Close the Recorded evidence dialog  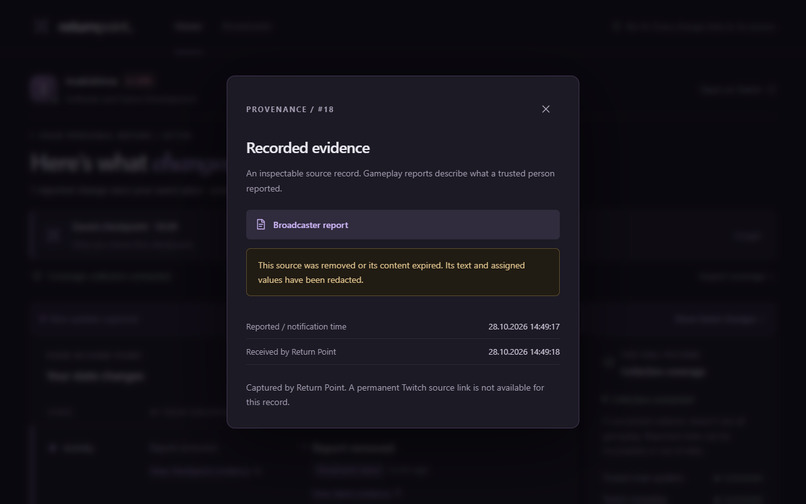(x=545, y=109)
